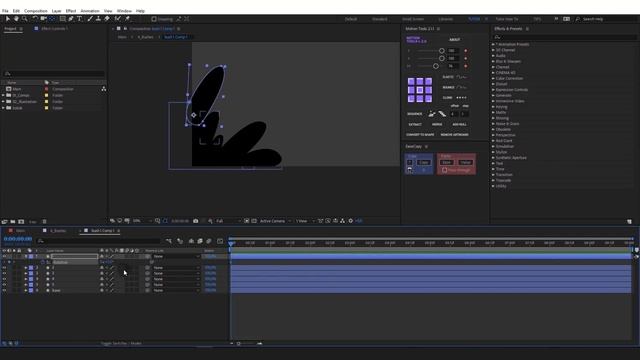Adjust the second Motion Tools slider knob
Image resolution: width=640 pixels, height=360 pixels.
click(442, 58)
